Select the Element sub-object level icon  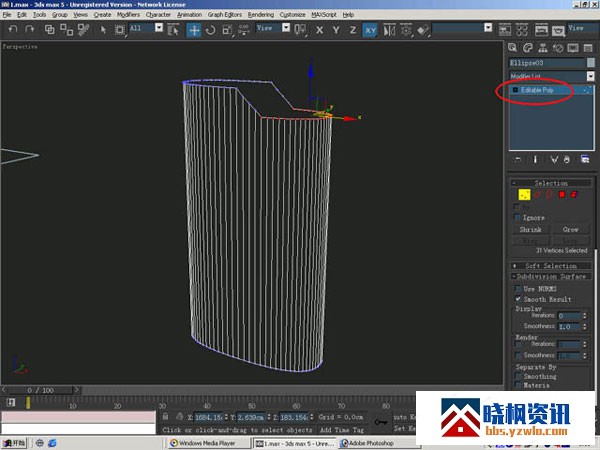point(574,194)
